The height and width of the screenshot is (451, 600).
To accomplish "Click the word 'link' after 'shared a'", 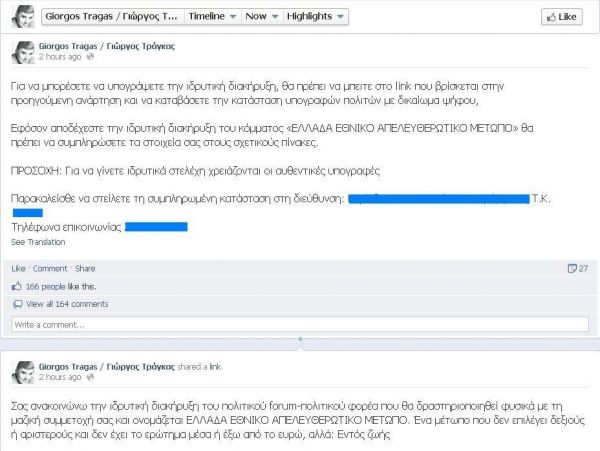I will tap(215, 366).
